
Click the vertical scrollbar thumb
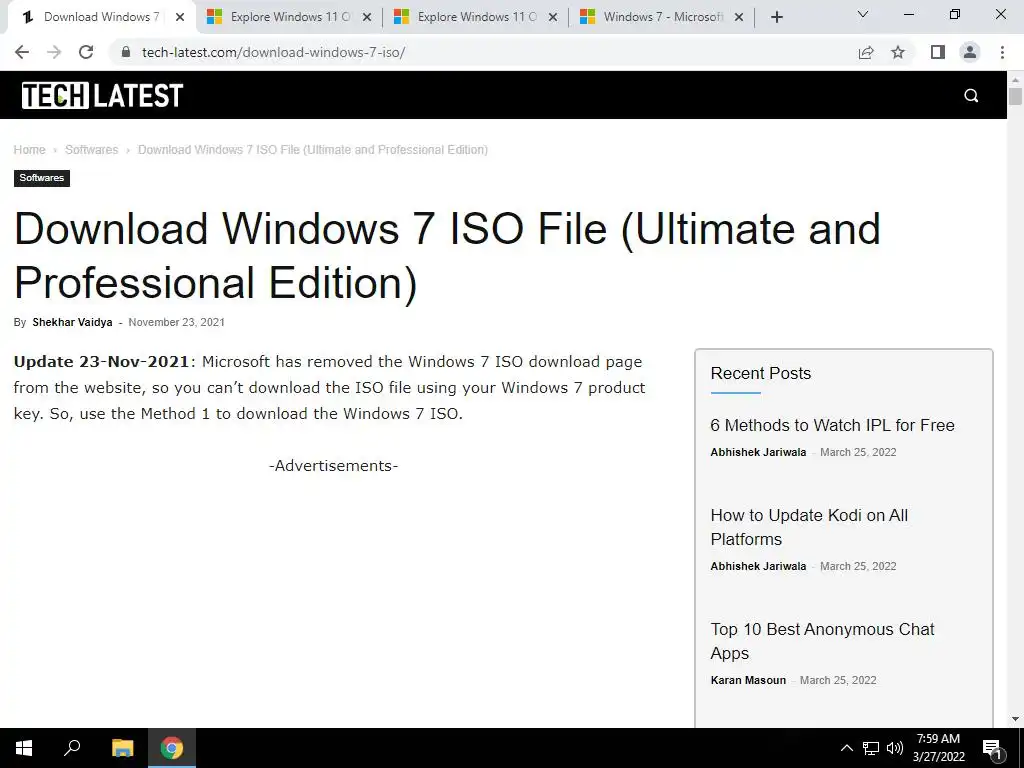pyautogui.click(x=1015, y=95)
